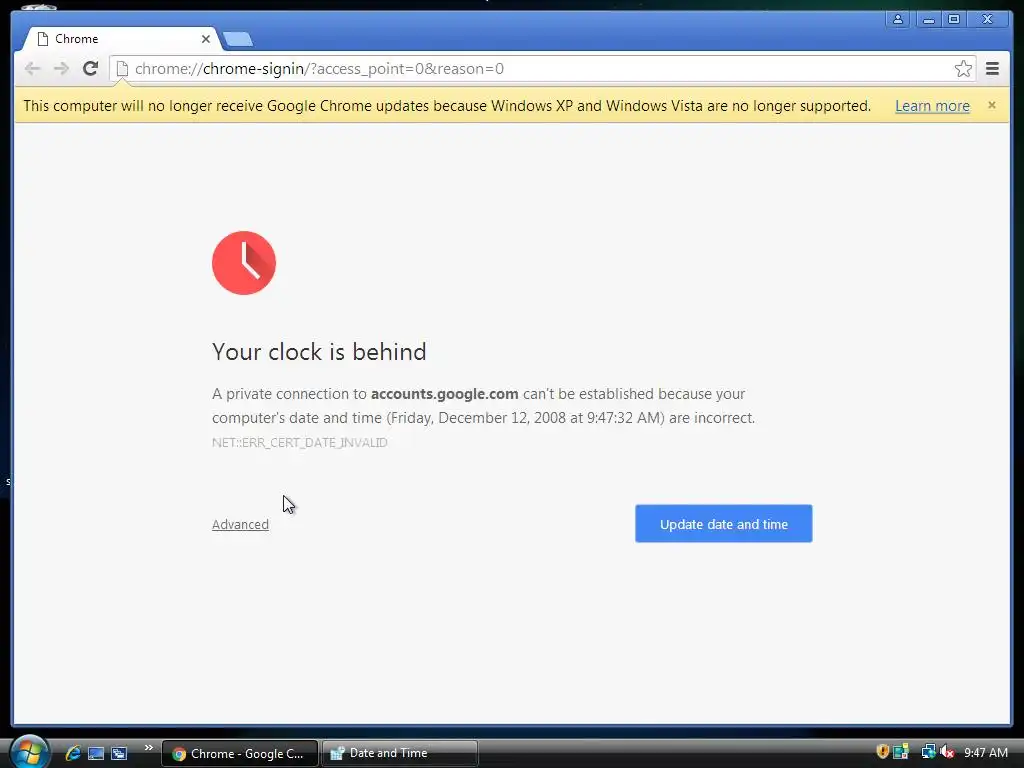
Task: Click the muted volume tray icon
Action: 947,752
